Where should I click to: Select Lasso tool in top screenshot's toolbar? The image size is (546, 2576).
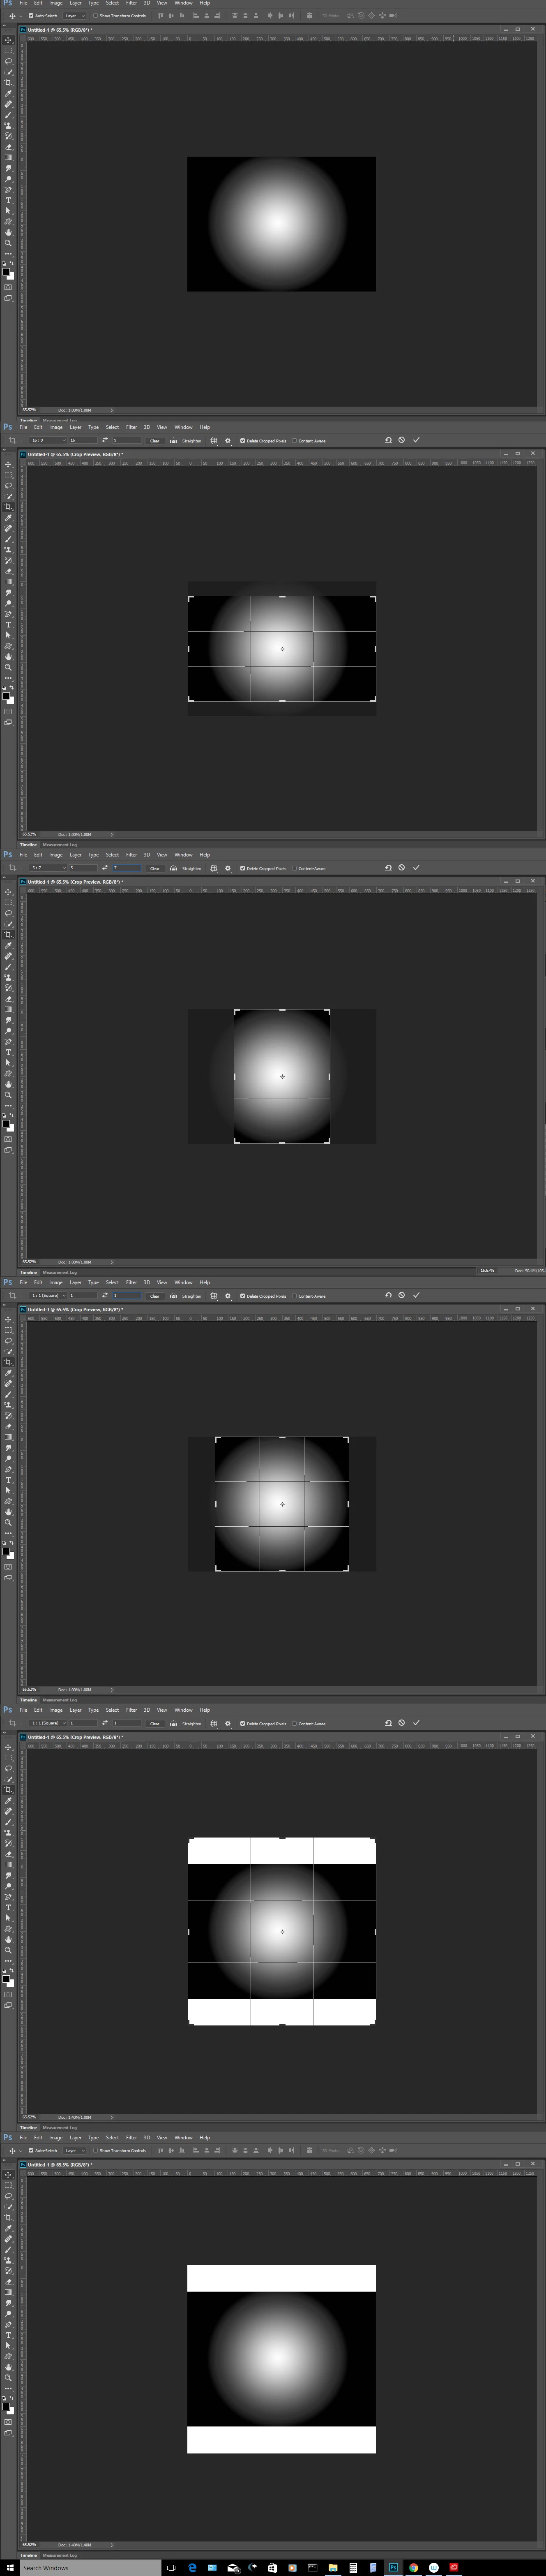8,61
